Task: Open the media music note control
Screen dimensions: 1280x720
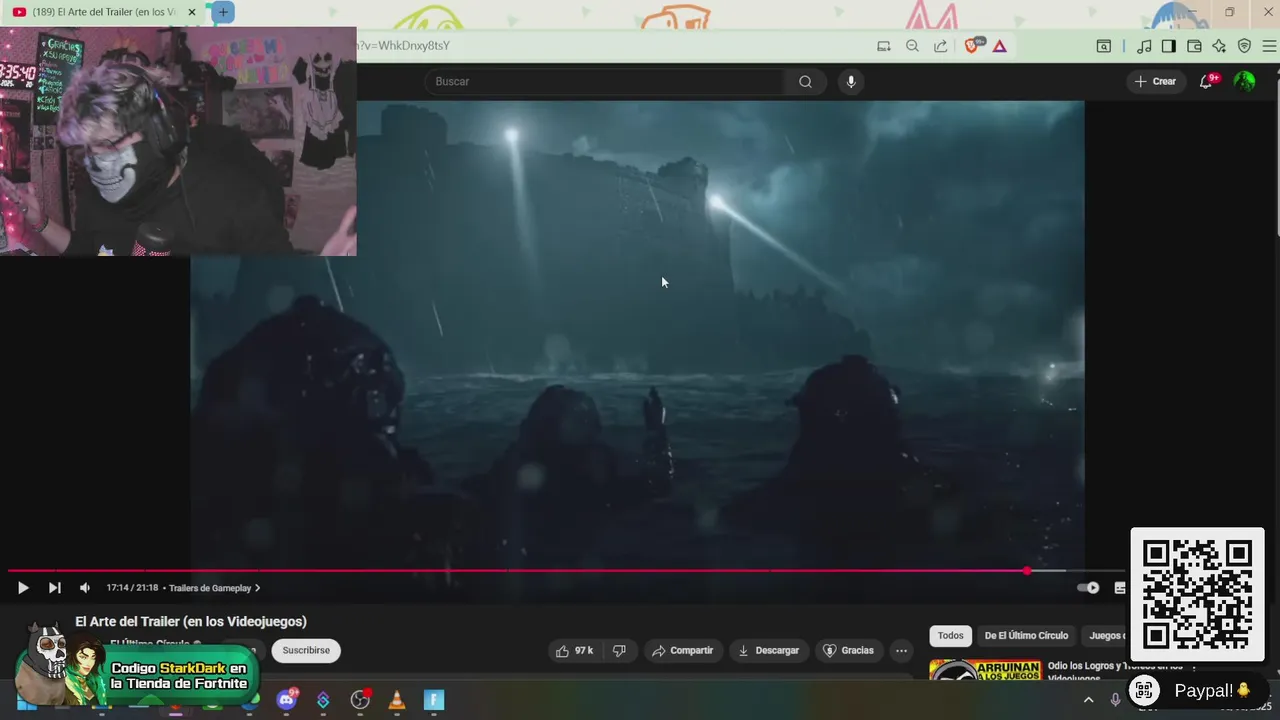Action: (x=1144, y=46)
